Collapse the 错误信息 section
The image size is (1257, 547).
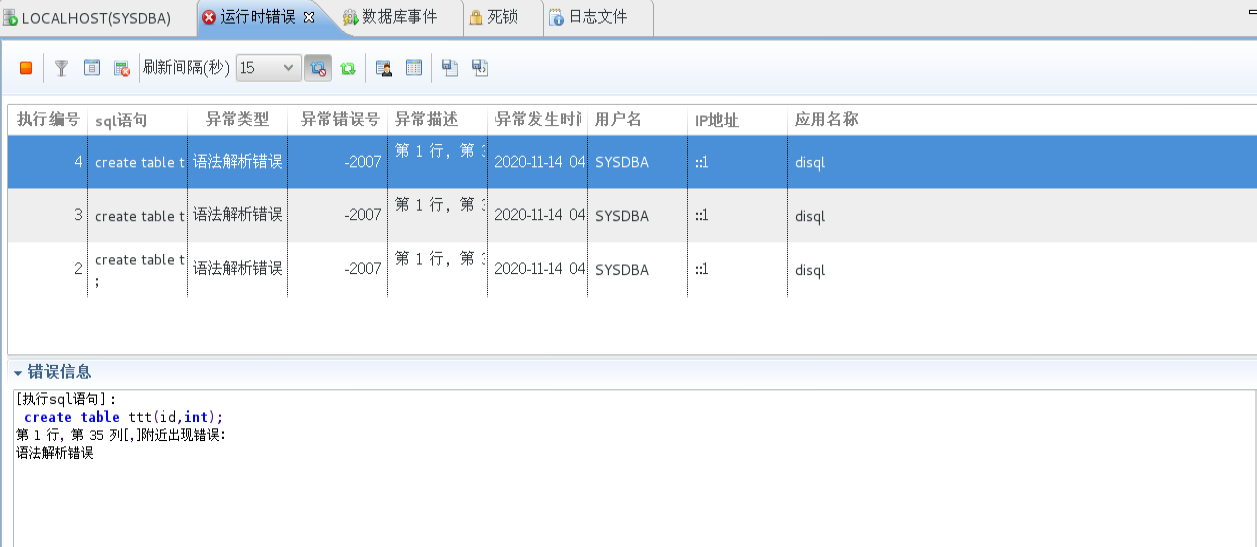(x=18, y=372)
